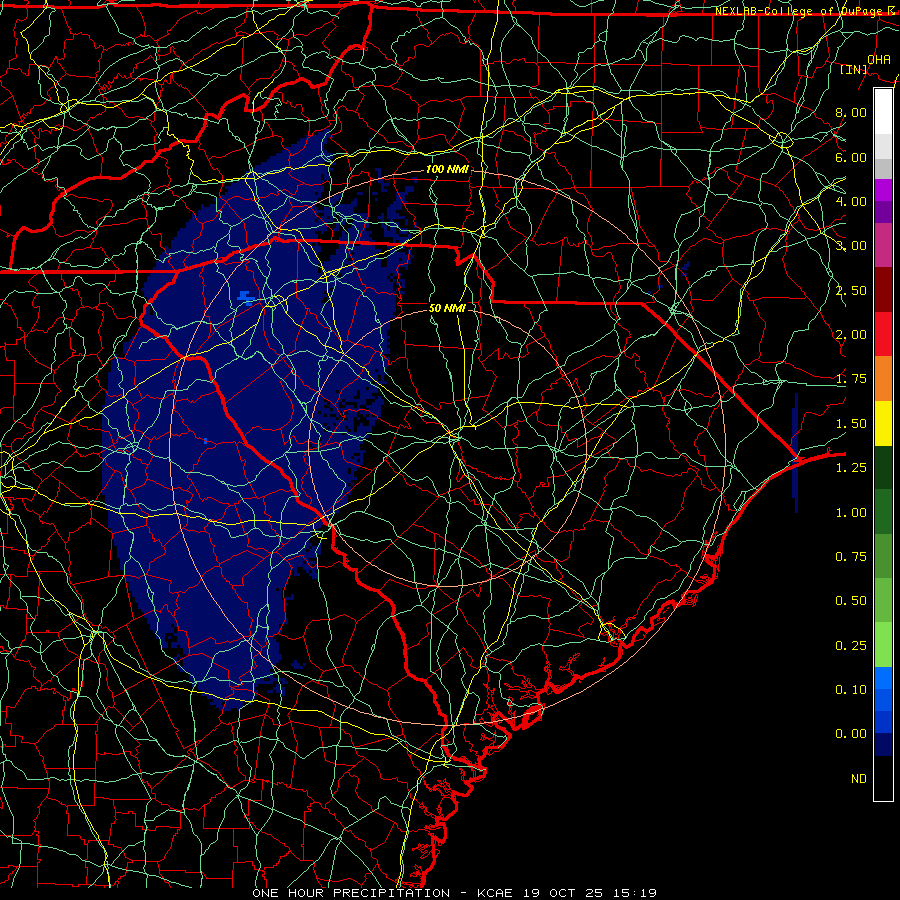Image resolution: width=900 pixels, height=900 pixels.
Task: Click the KCAE radar site identifier
Action: [x=496, y=893]
